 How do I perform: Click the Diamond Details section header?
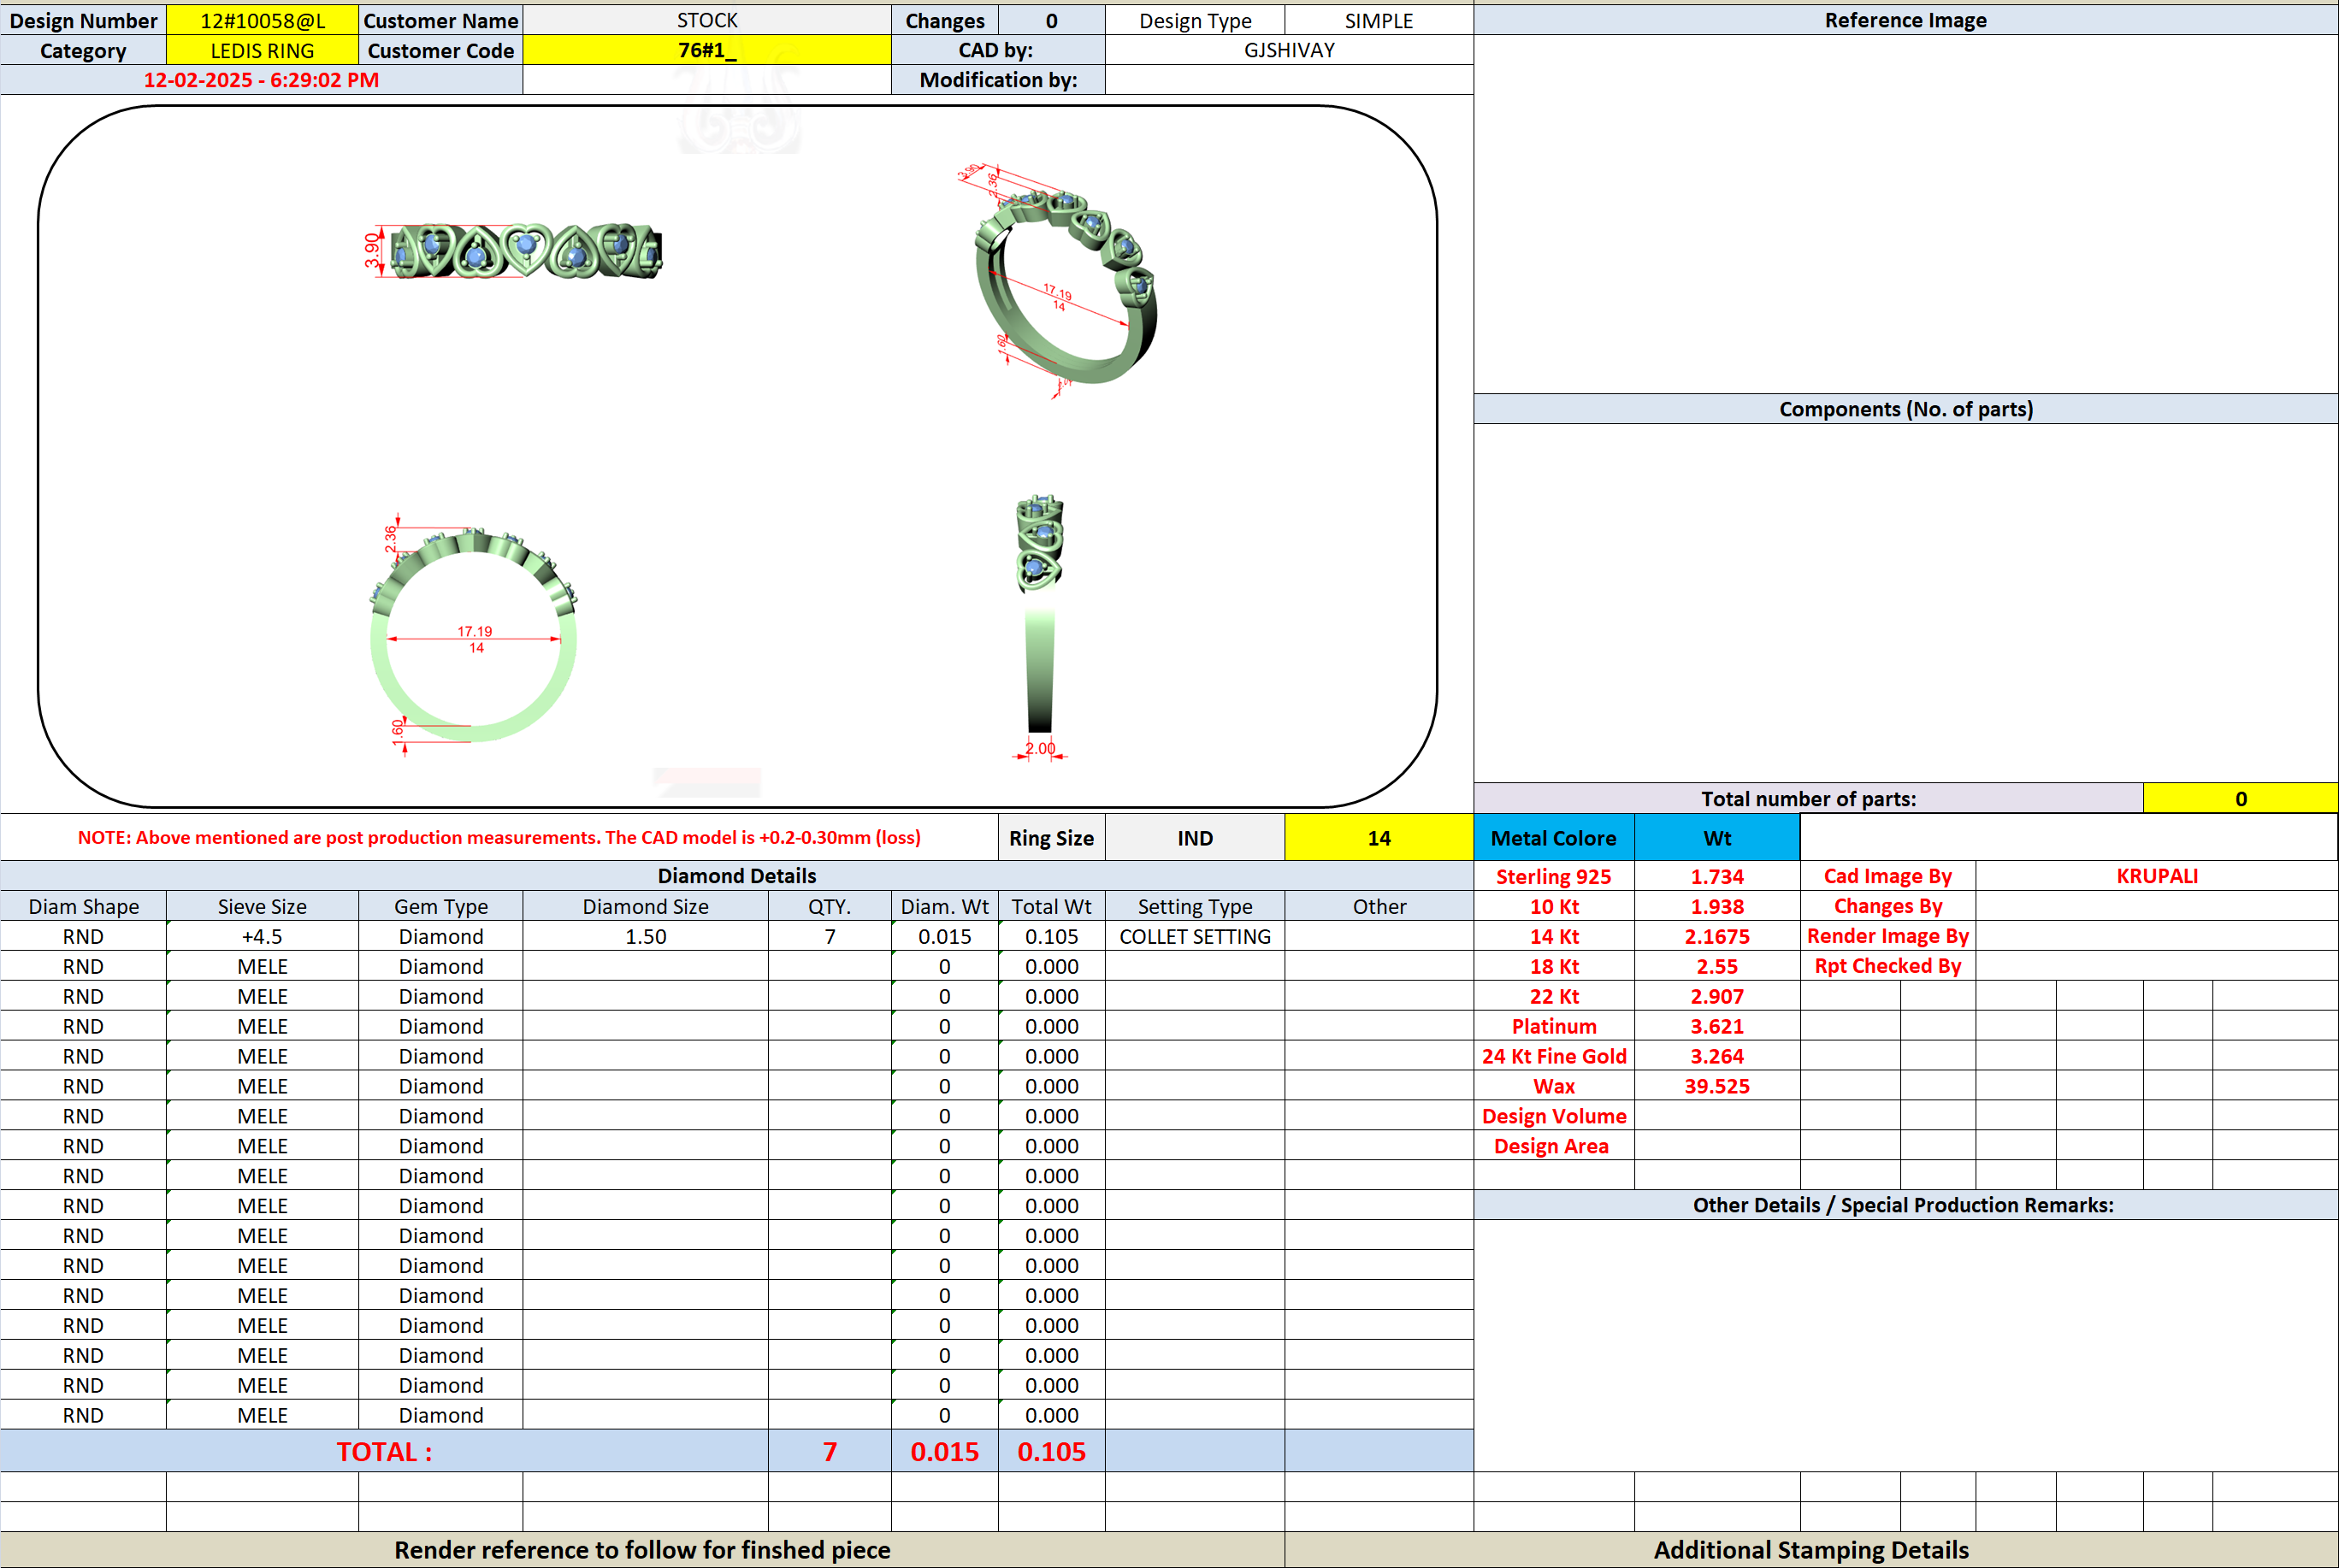[737, 876]
